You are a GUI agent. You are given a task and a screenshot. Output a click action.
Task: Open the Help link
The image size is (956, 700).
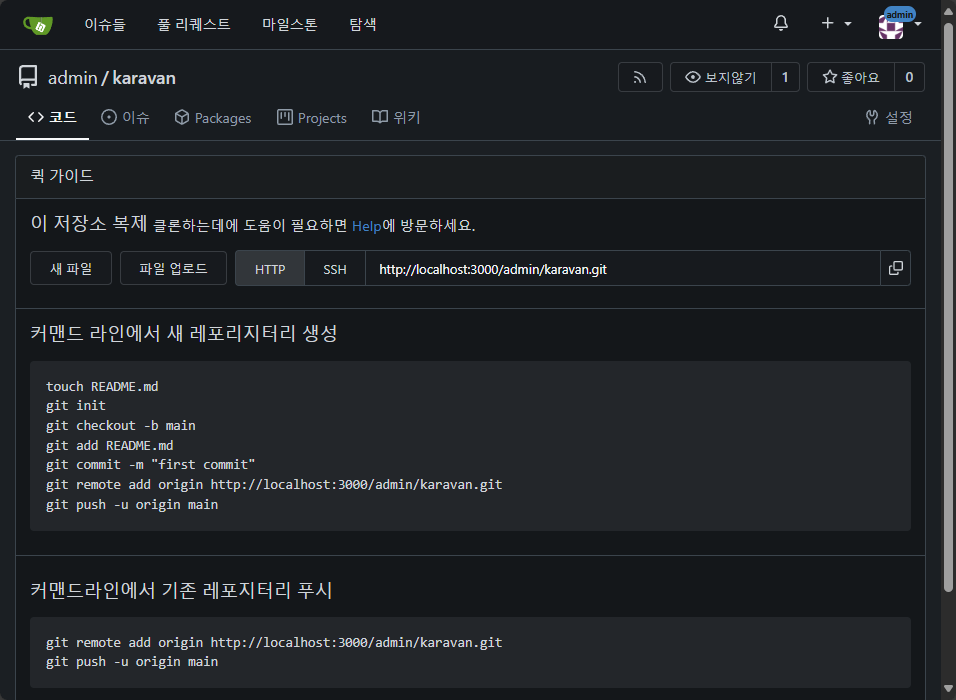[365, 226]
